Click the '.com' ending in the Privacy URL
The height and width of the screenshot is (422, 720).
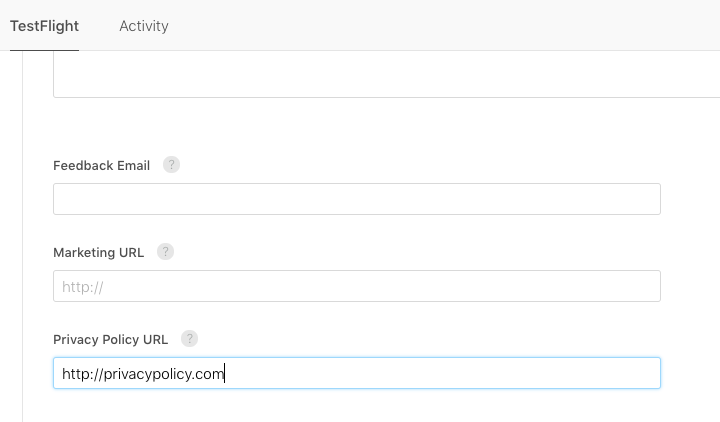210,374
